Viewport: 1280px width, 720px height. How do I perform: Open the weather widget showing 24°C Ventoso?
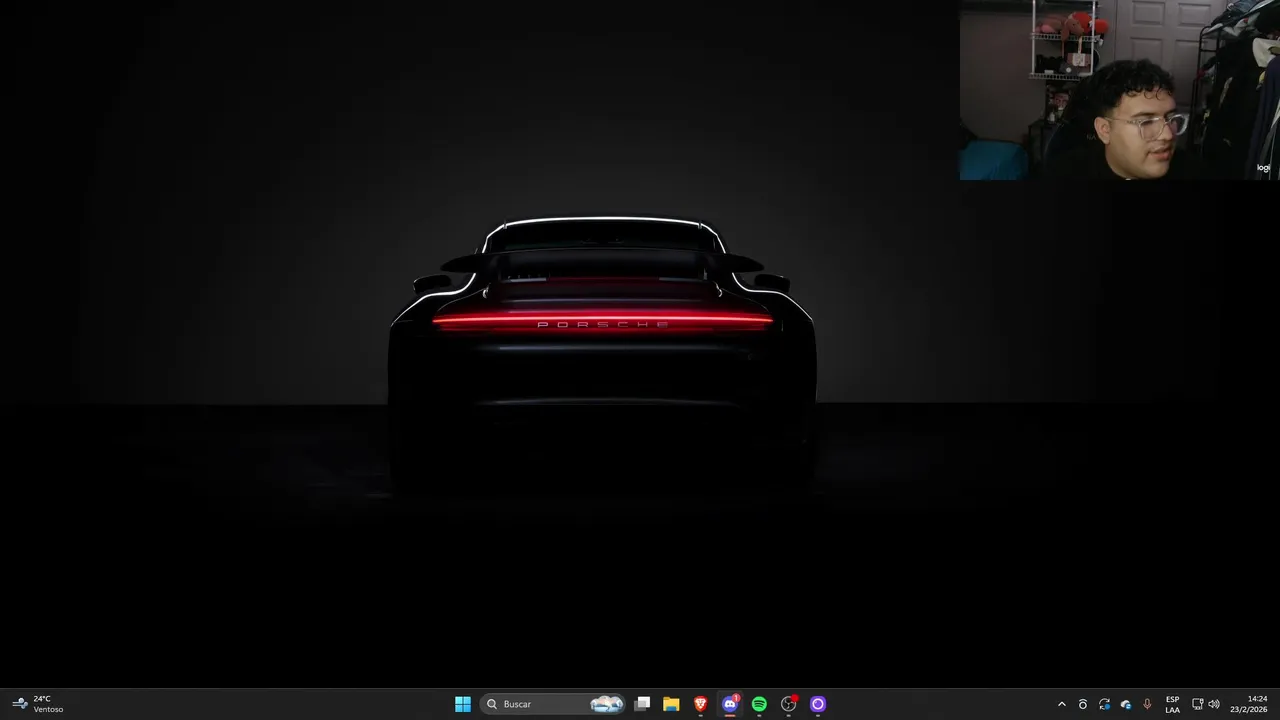[38, 704]
